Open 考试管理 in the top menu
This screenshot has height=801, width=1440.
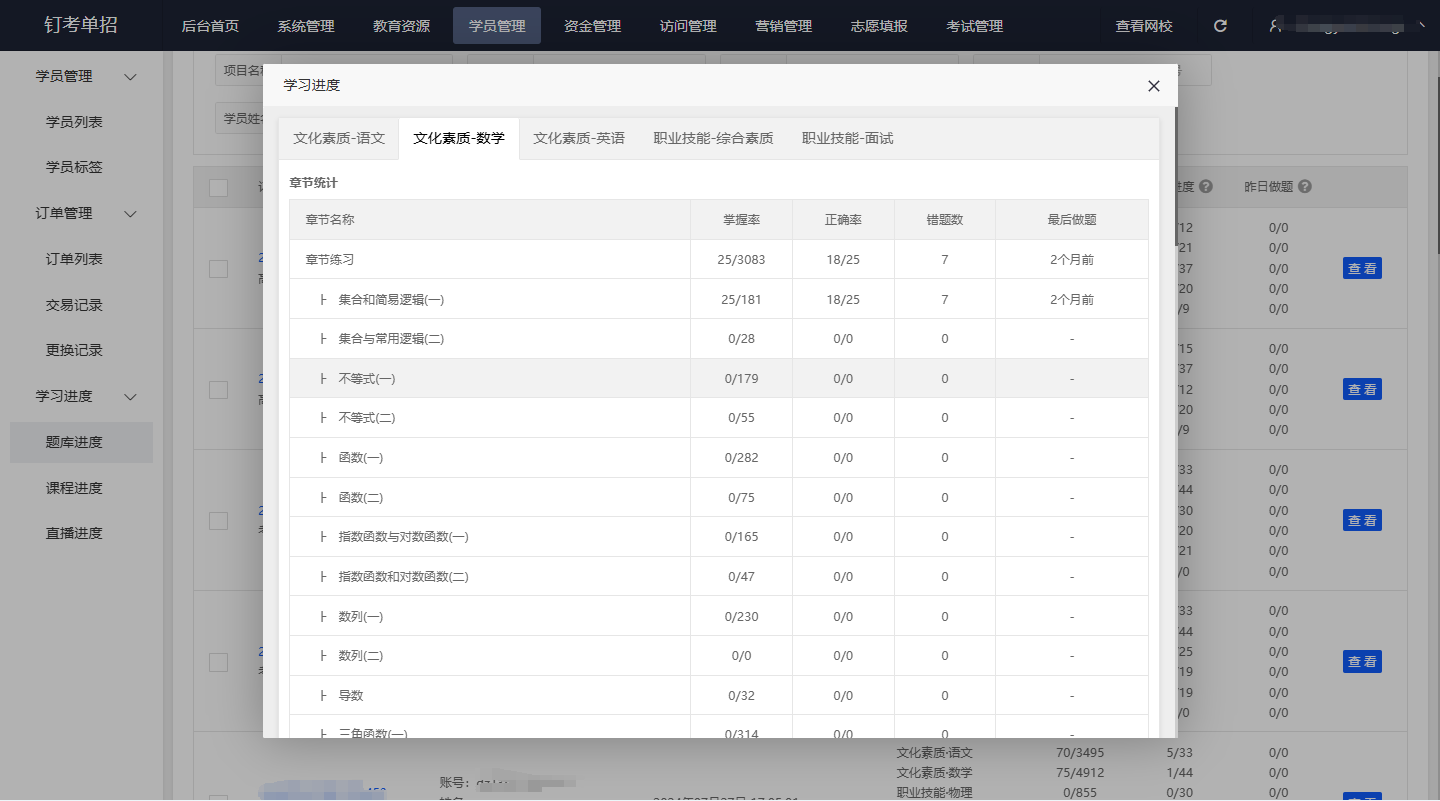pos(974,26)
